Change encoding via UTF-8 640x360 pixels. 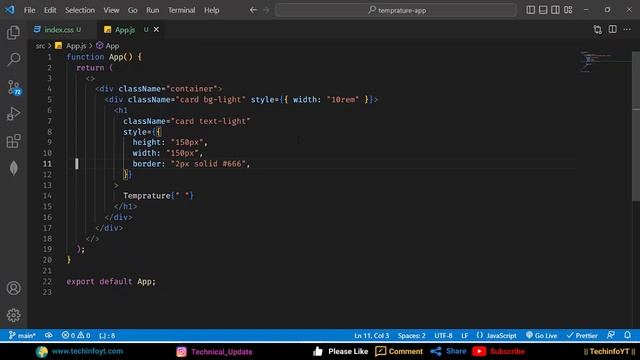443,336
